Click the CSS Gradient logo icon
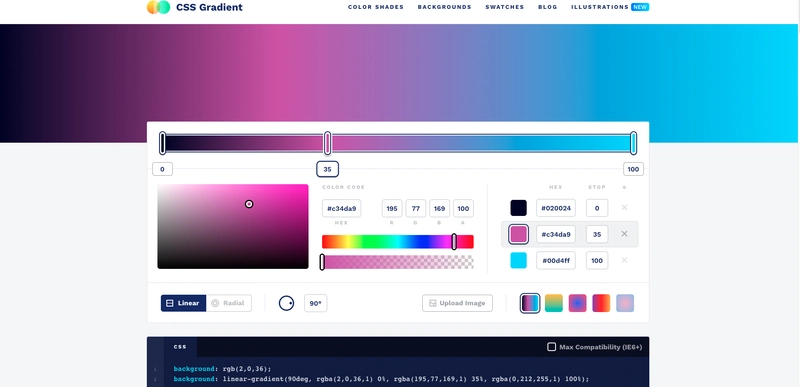The width and height of the screenshot is (800, 387). [x=158, y=7]
